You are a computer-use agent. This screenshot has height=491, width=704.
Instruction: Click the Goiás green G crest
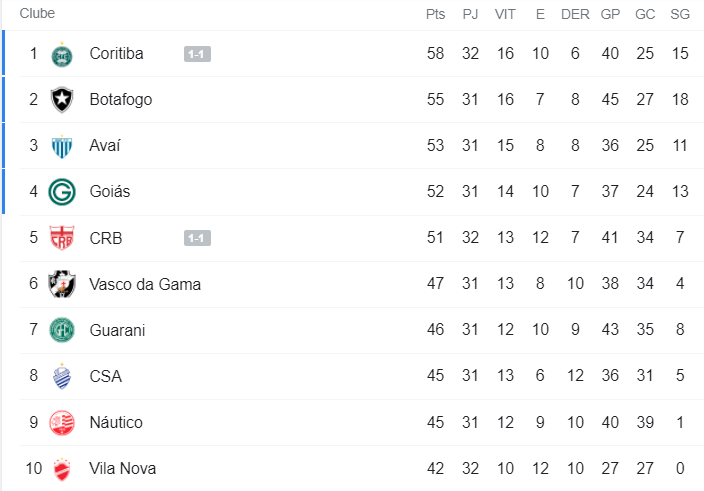pos(62,192)
